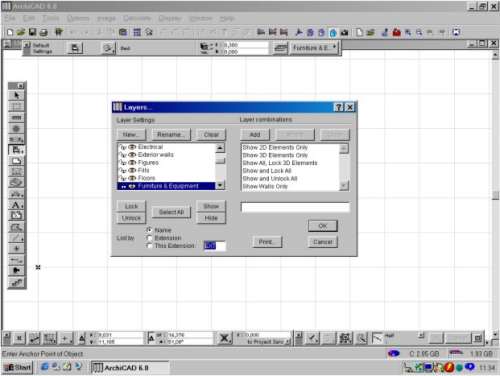Click the Save floppy disk toolbar icon
This screenshot has height=376, width=500.
coord(32,32)
